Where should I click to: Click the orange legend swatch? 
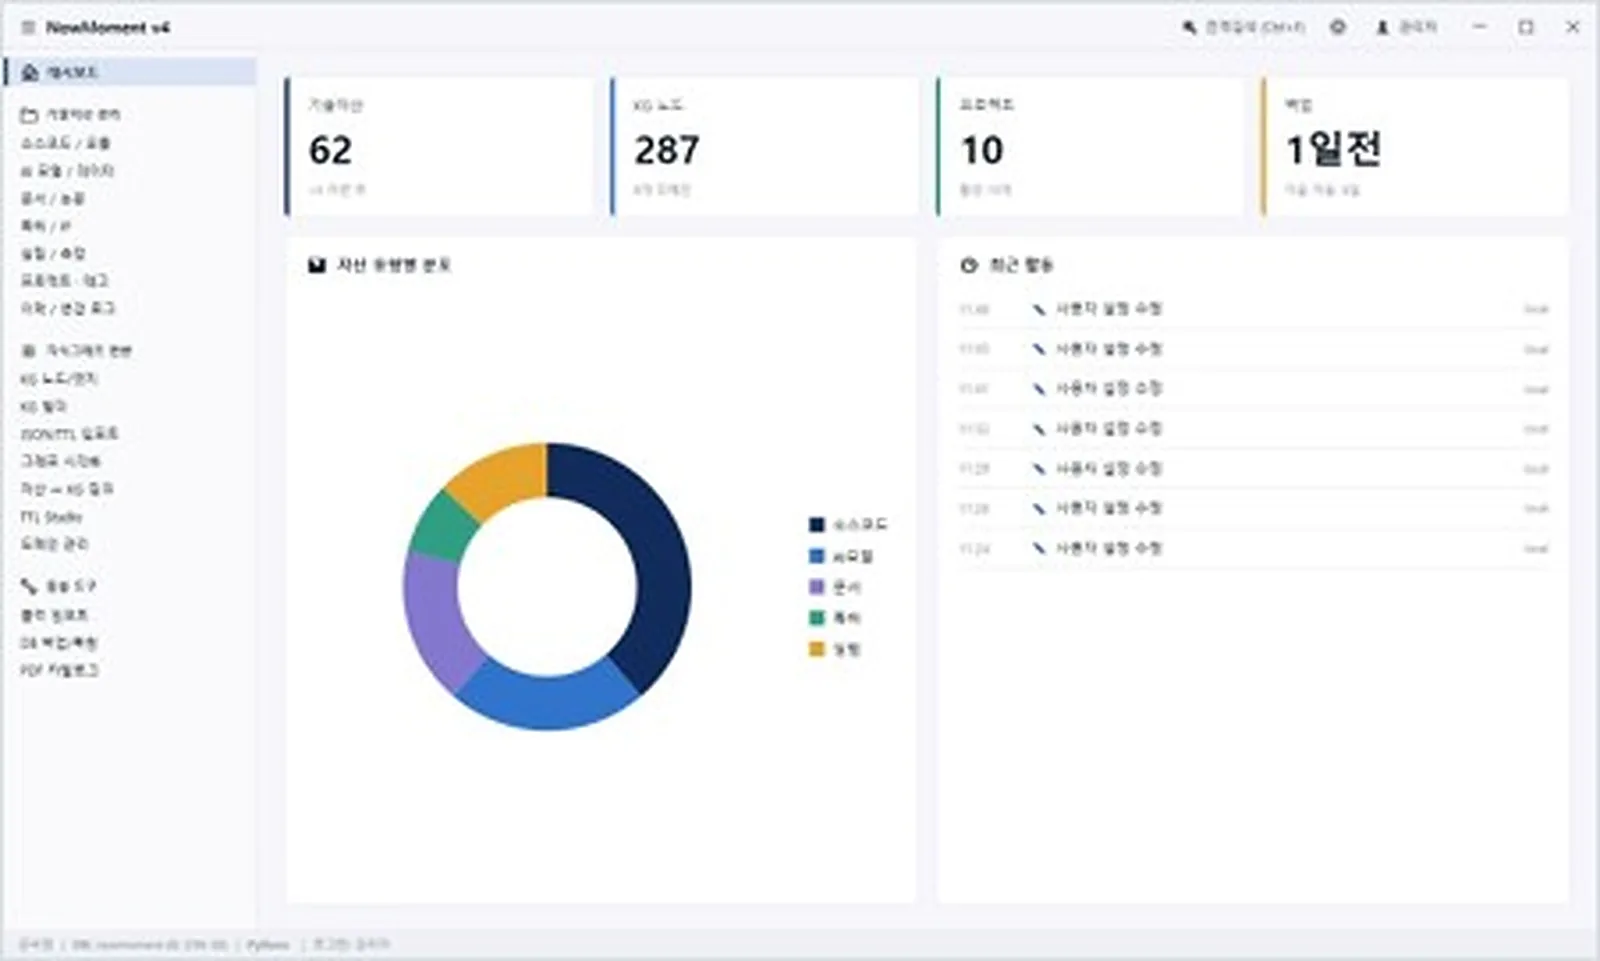[817, 649]
